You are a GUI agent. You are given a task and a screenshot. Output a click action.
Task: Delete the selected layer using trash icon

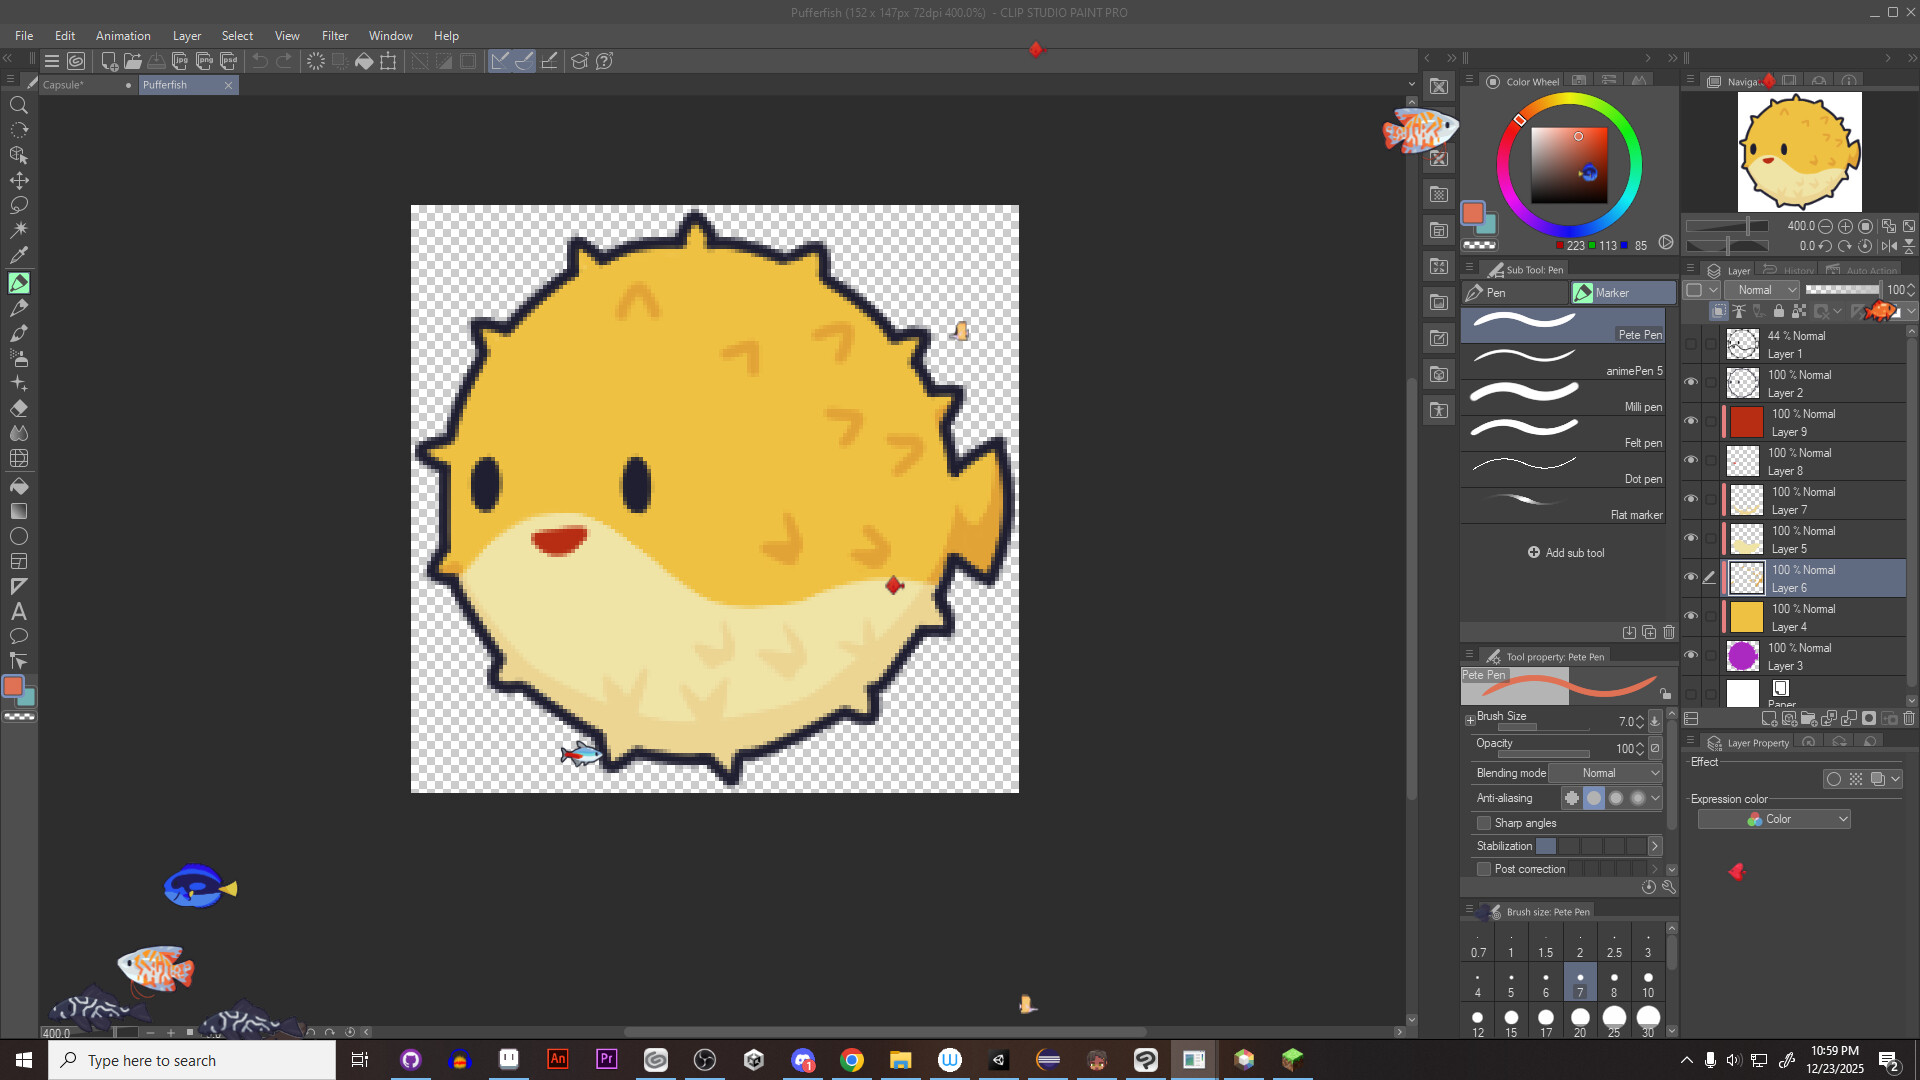(x=1909, y=719)
